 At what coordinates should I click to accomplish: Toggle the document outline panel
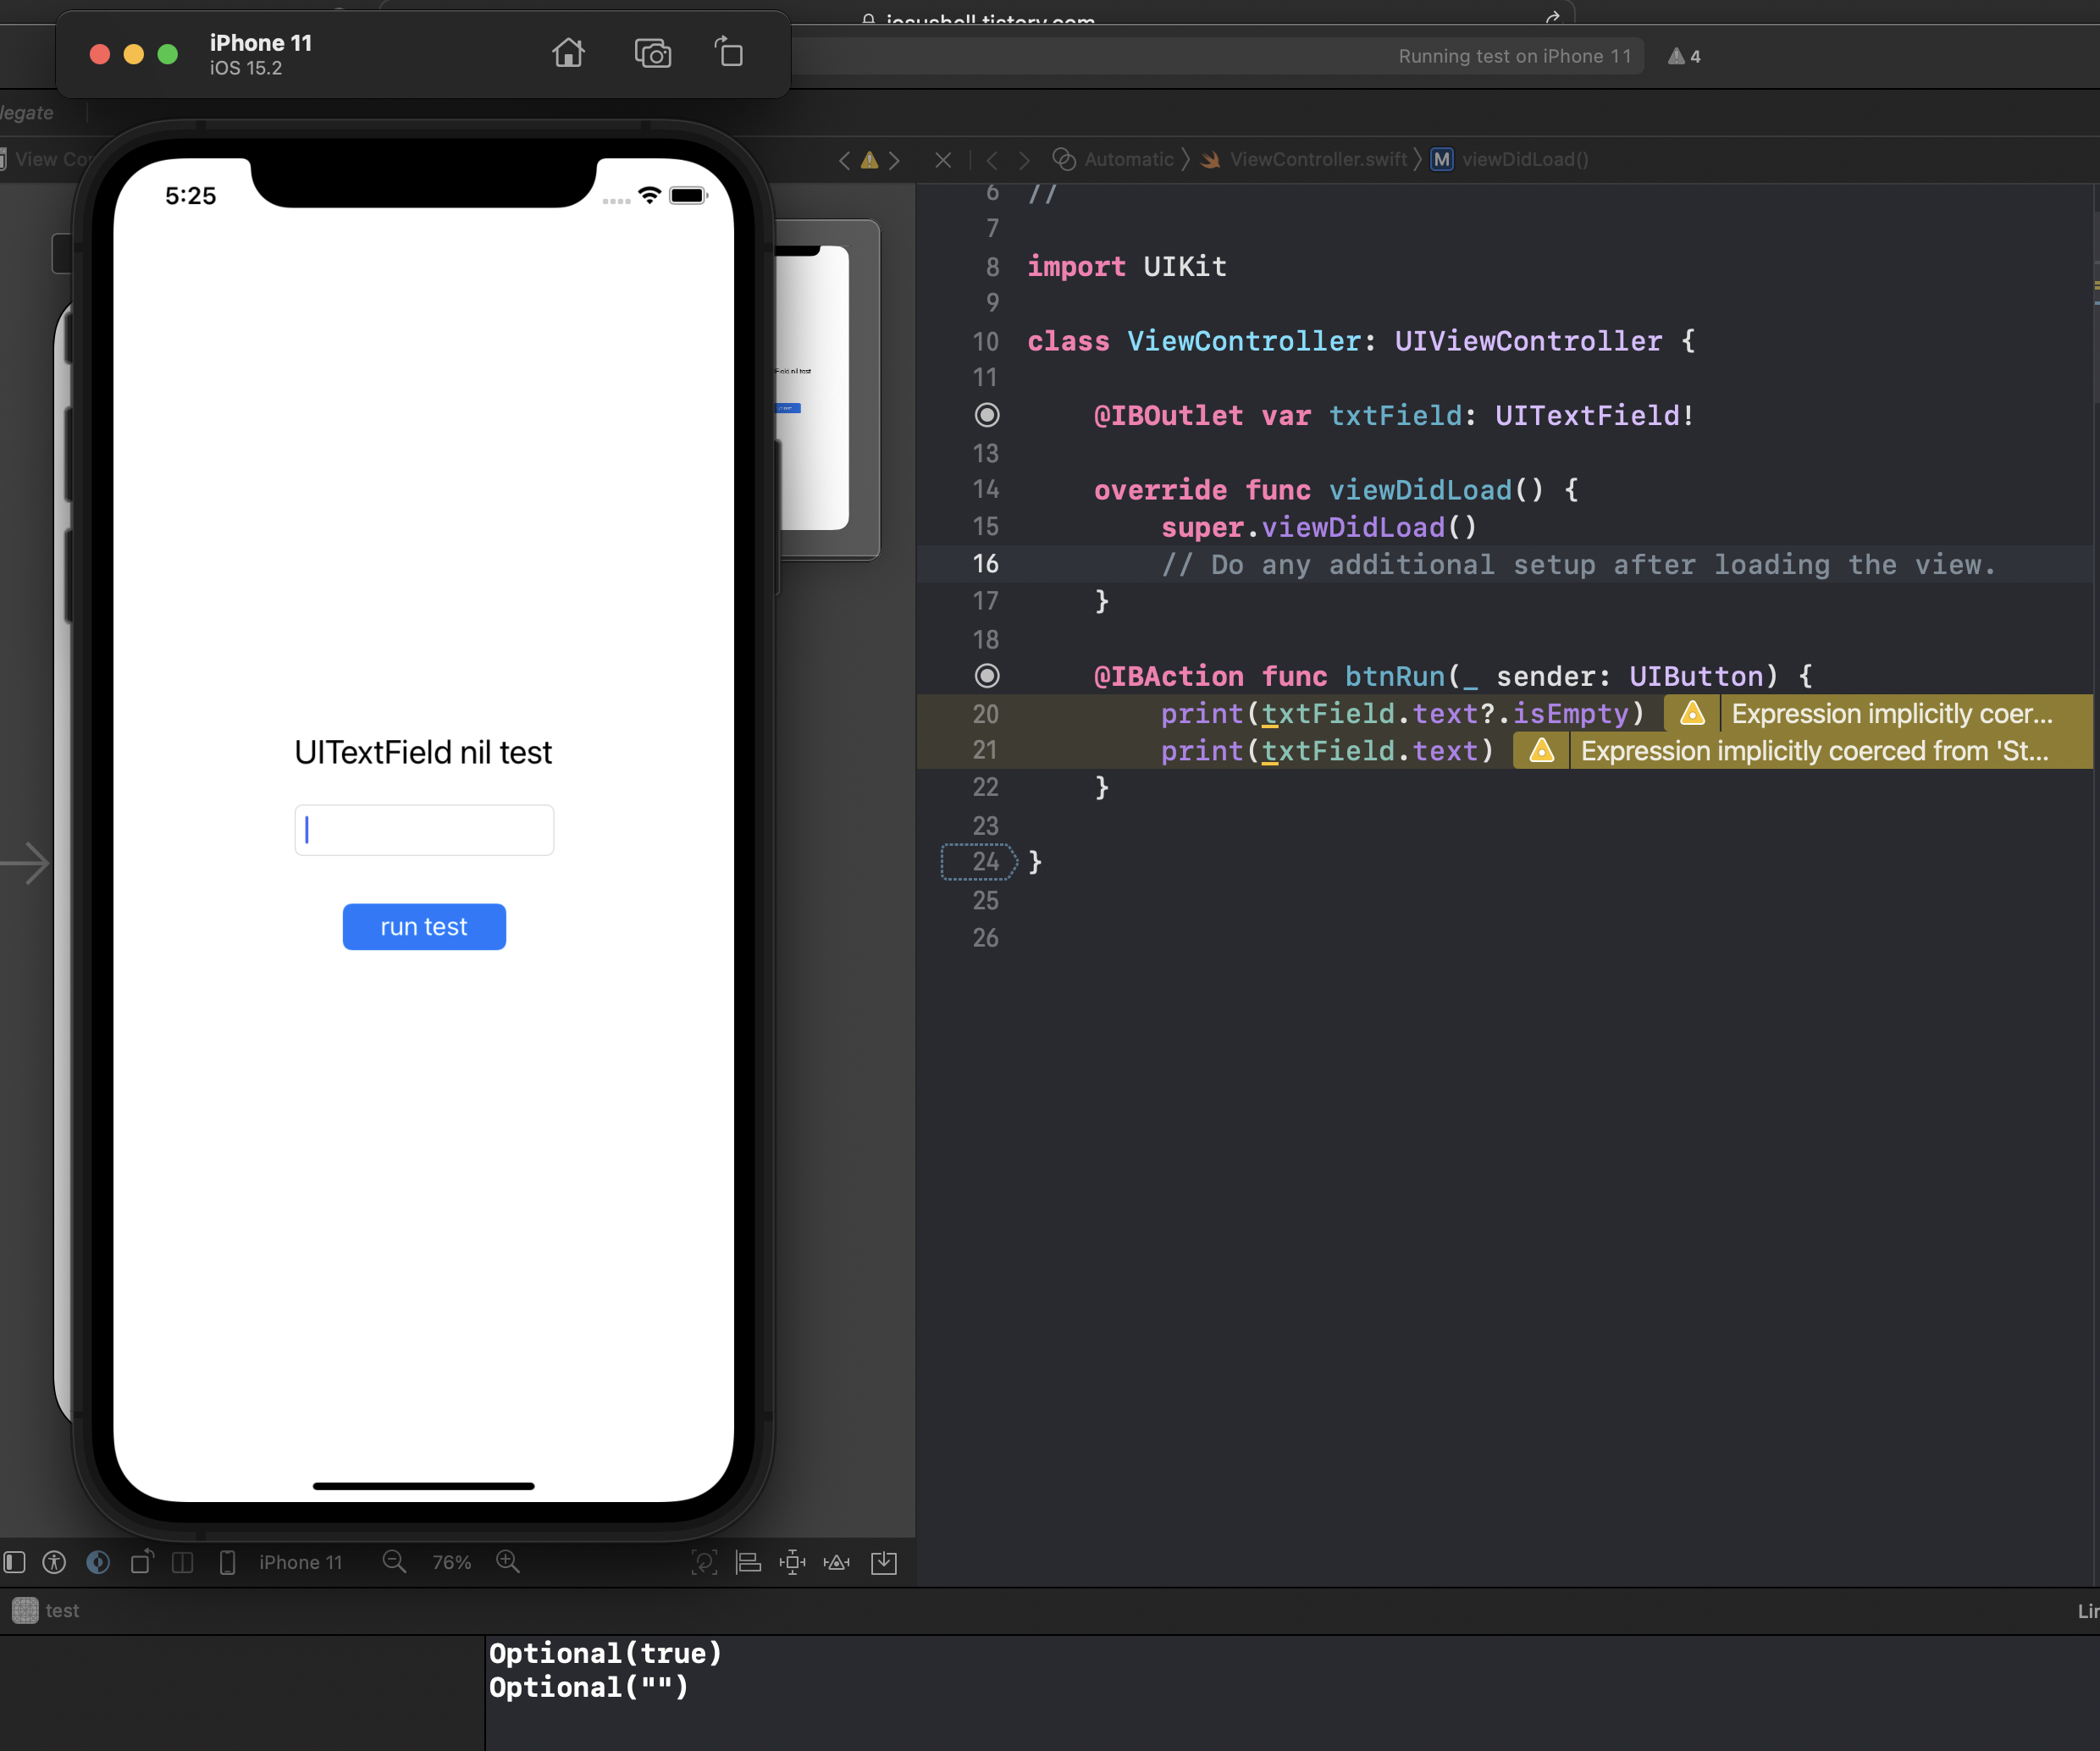[x=15, y=1562]
